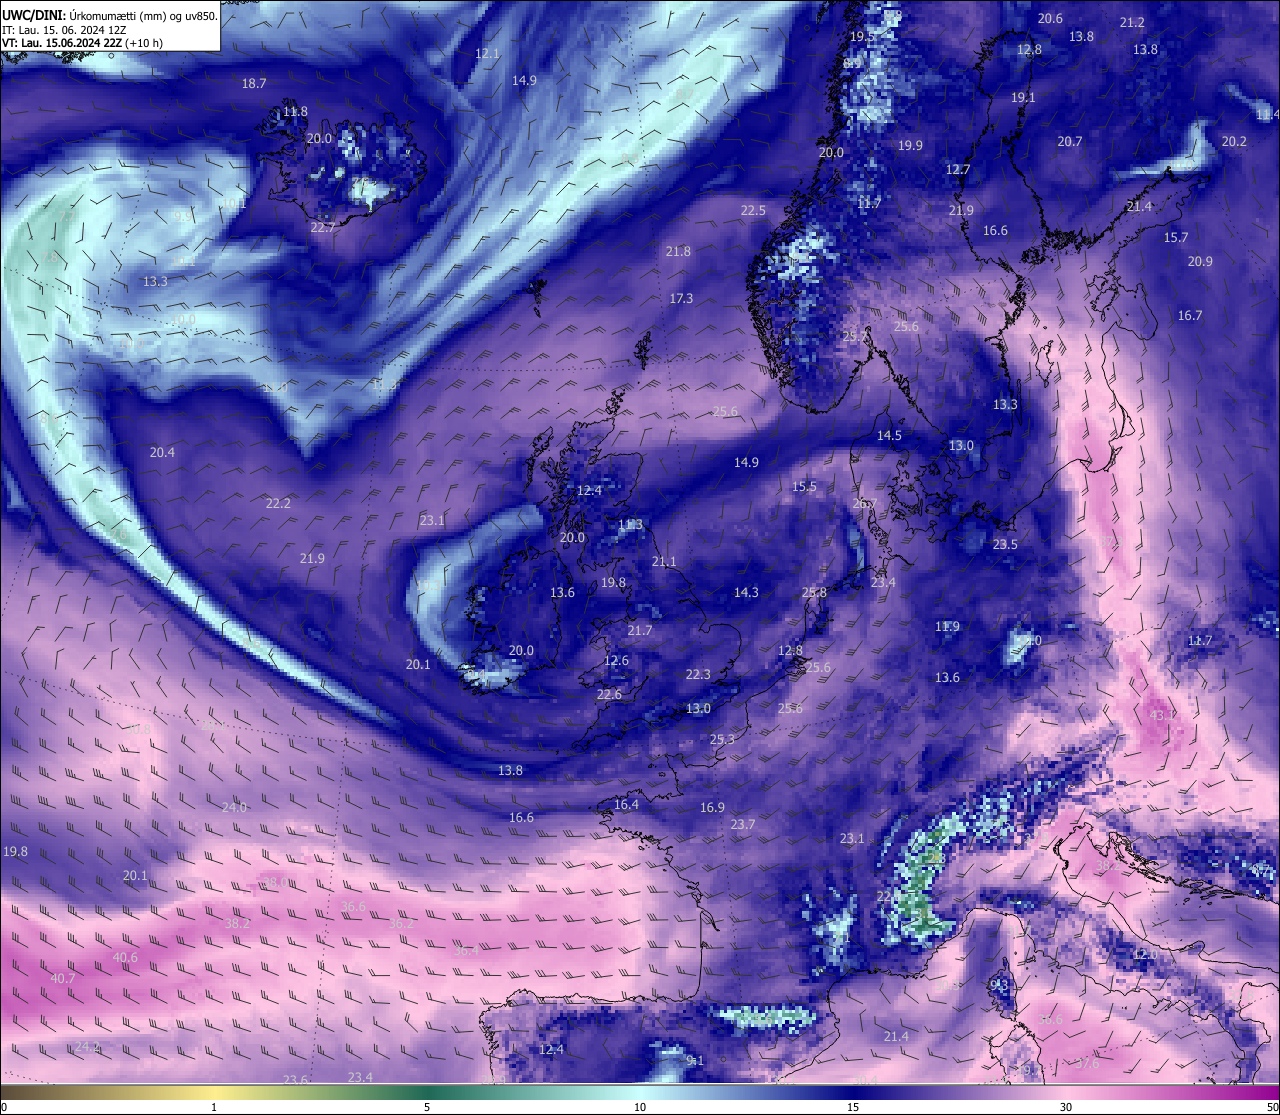Select the 25.3 value over northern France
The image size is (1280, 1115).
pyautogui.click(x=722, y=740)
